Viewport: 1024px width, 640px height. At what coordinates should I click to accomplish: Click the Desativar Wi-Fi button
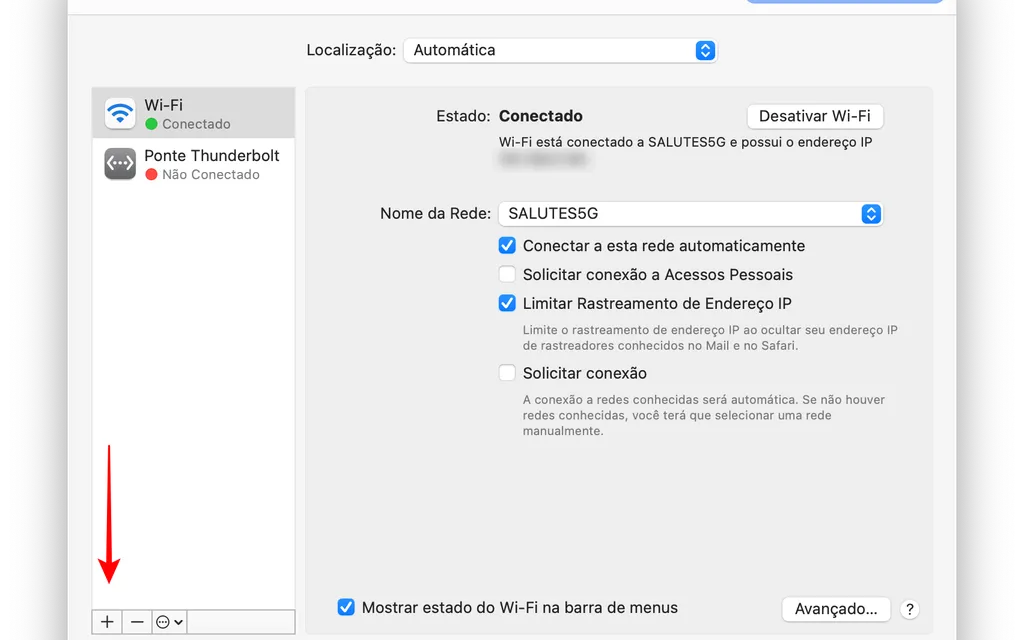point(815,116)
